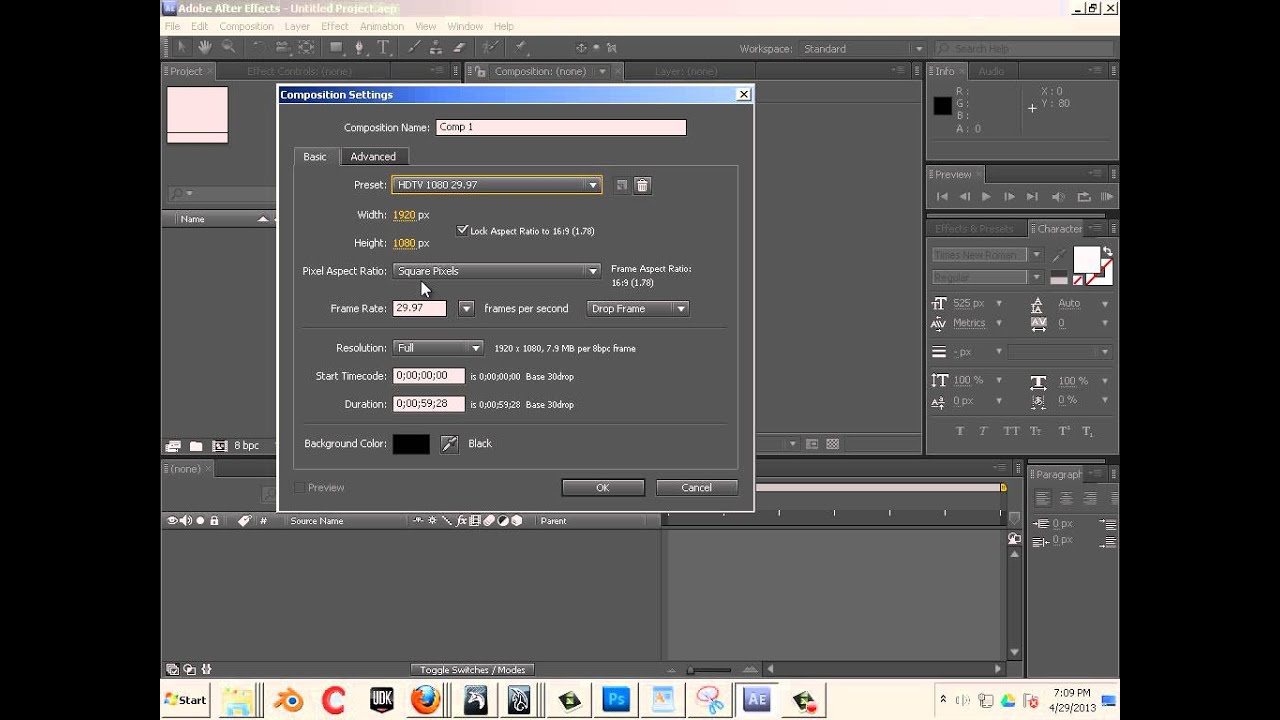Toggle Lock Aspect Ratio checkbox

coord(462,230)
